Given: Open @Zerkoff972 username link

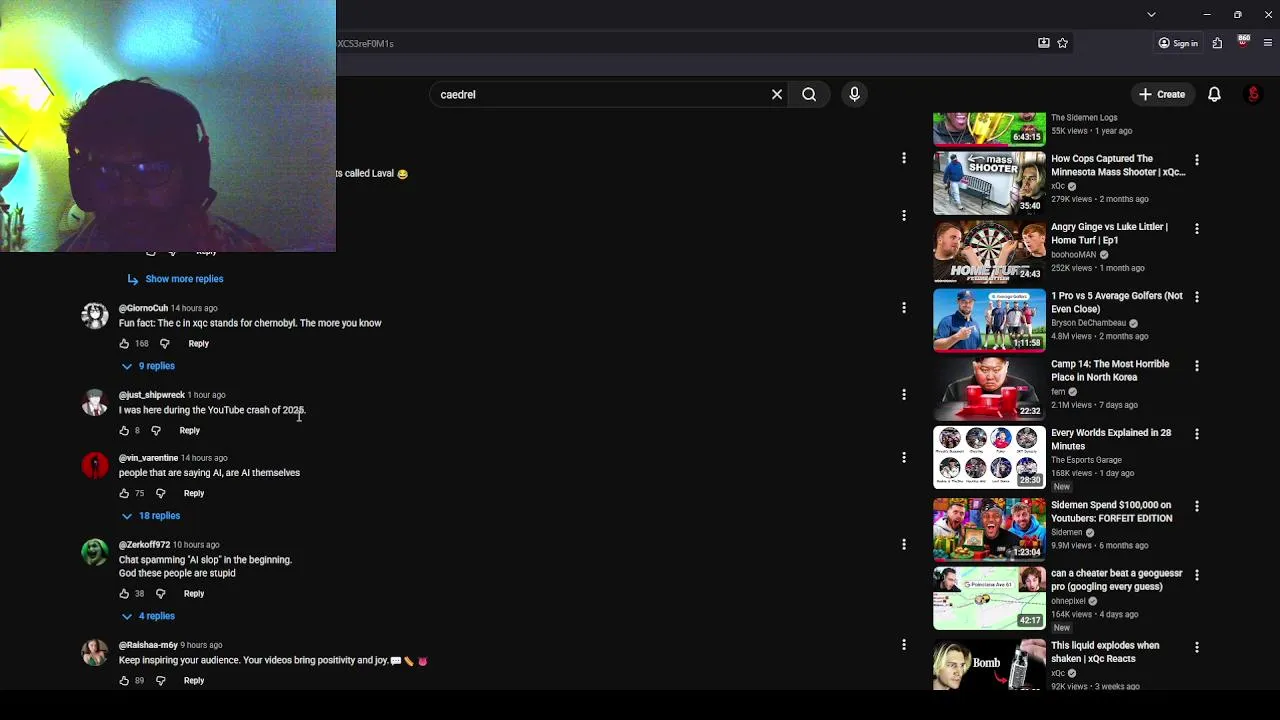Looking at the screenshot, I should point(144,545).
